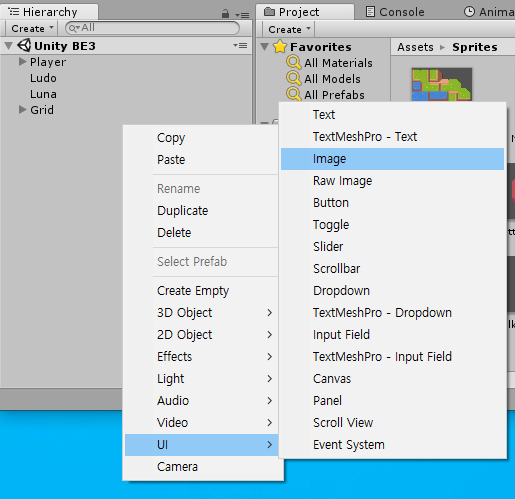The width and height of the screenshot is (515, 499).
Task: Select the UI menu entry
Action: tap(201, 445)
